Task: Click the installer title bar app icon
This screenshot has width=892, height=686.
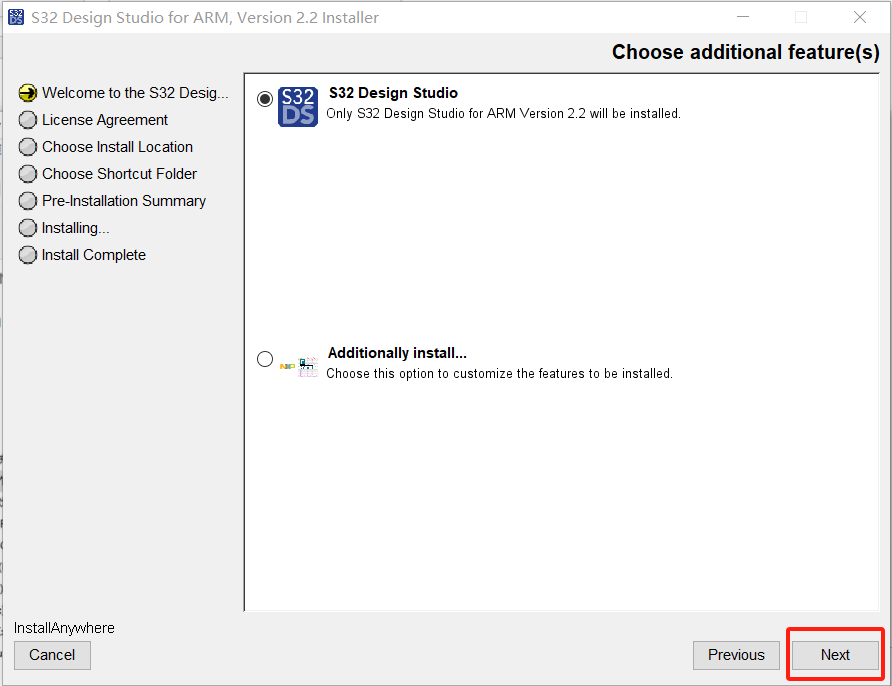Action: pos(16,18)
